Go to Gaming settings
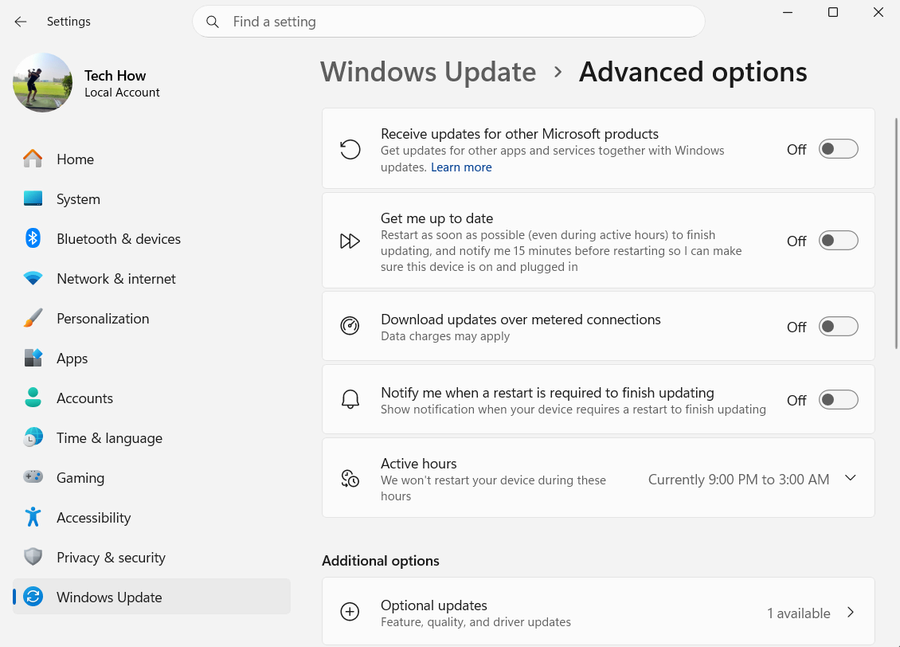Viewport: 900px width, 647px height. [152, 477]
